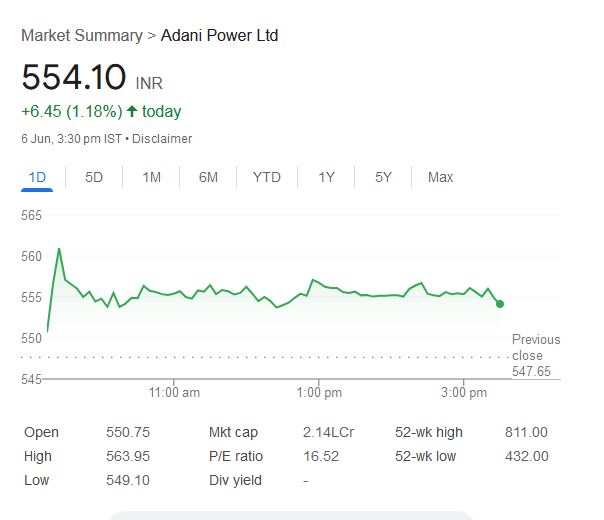Click the 1:00 pm time axis marker
The width and height of the screenshot is (604, 520).
tap(319, 393)
